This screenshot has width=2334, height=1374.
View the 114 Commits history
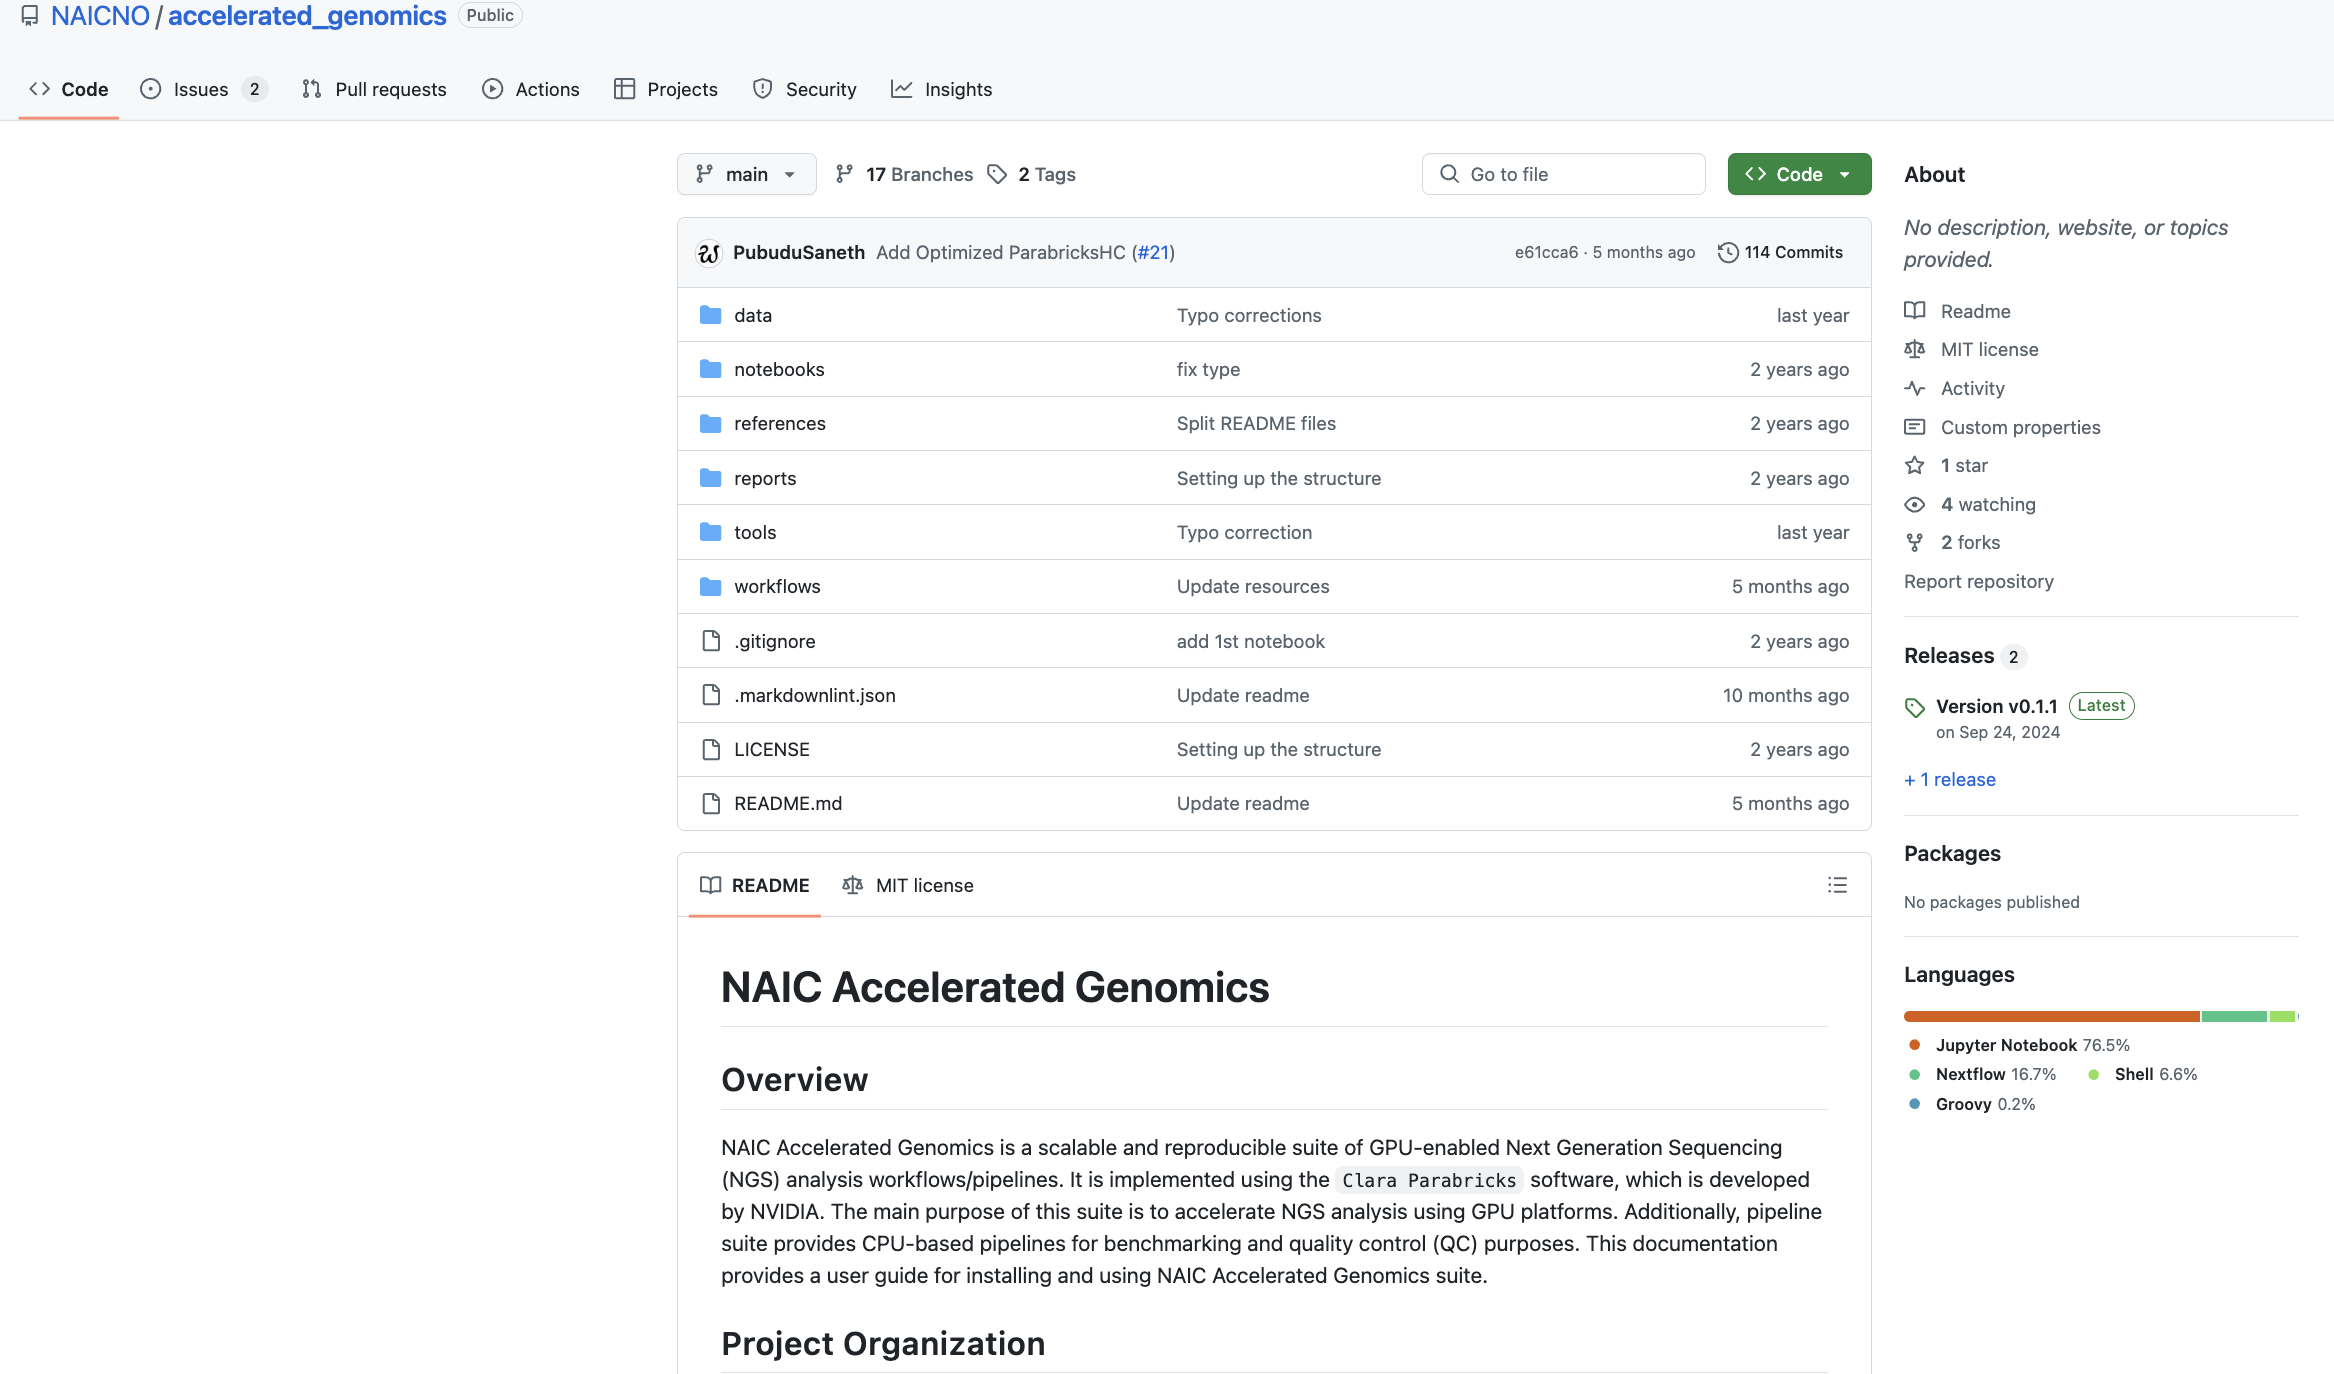1780,253
